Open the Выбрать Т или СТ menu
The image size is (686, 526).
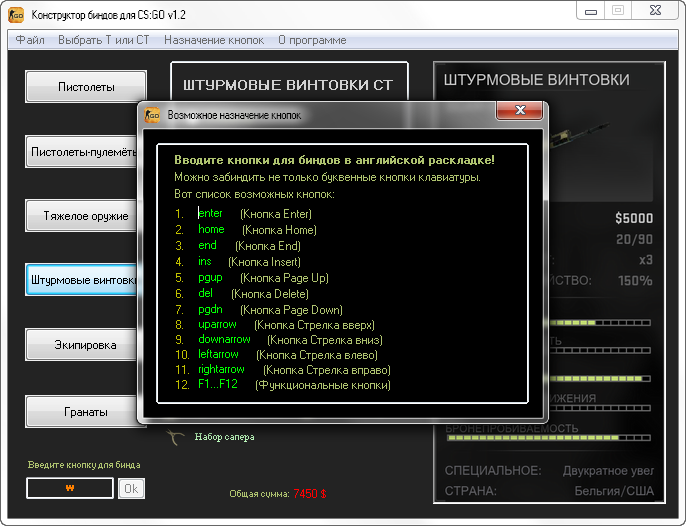click(104, 40)
